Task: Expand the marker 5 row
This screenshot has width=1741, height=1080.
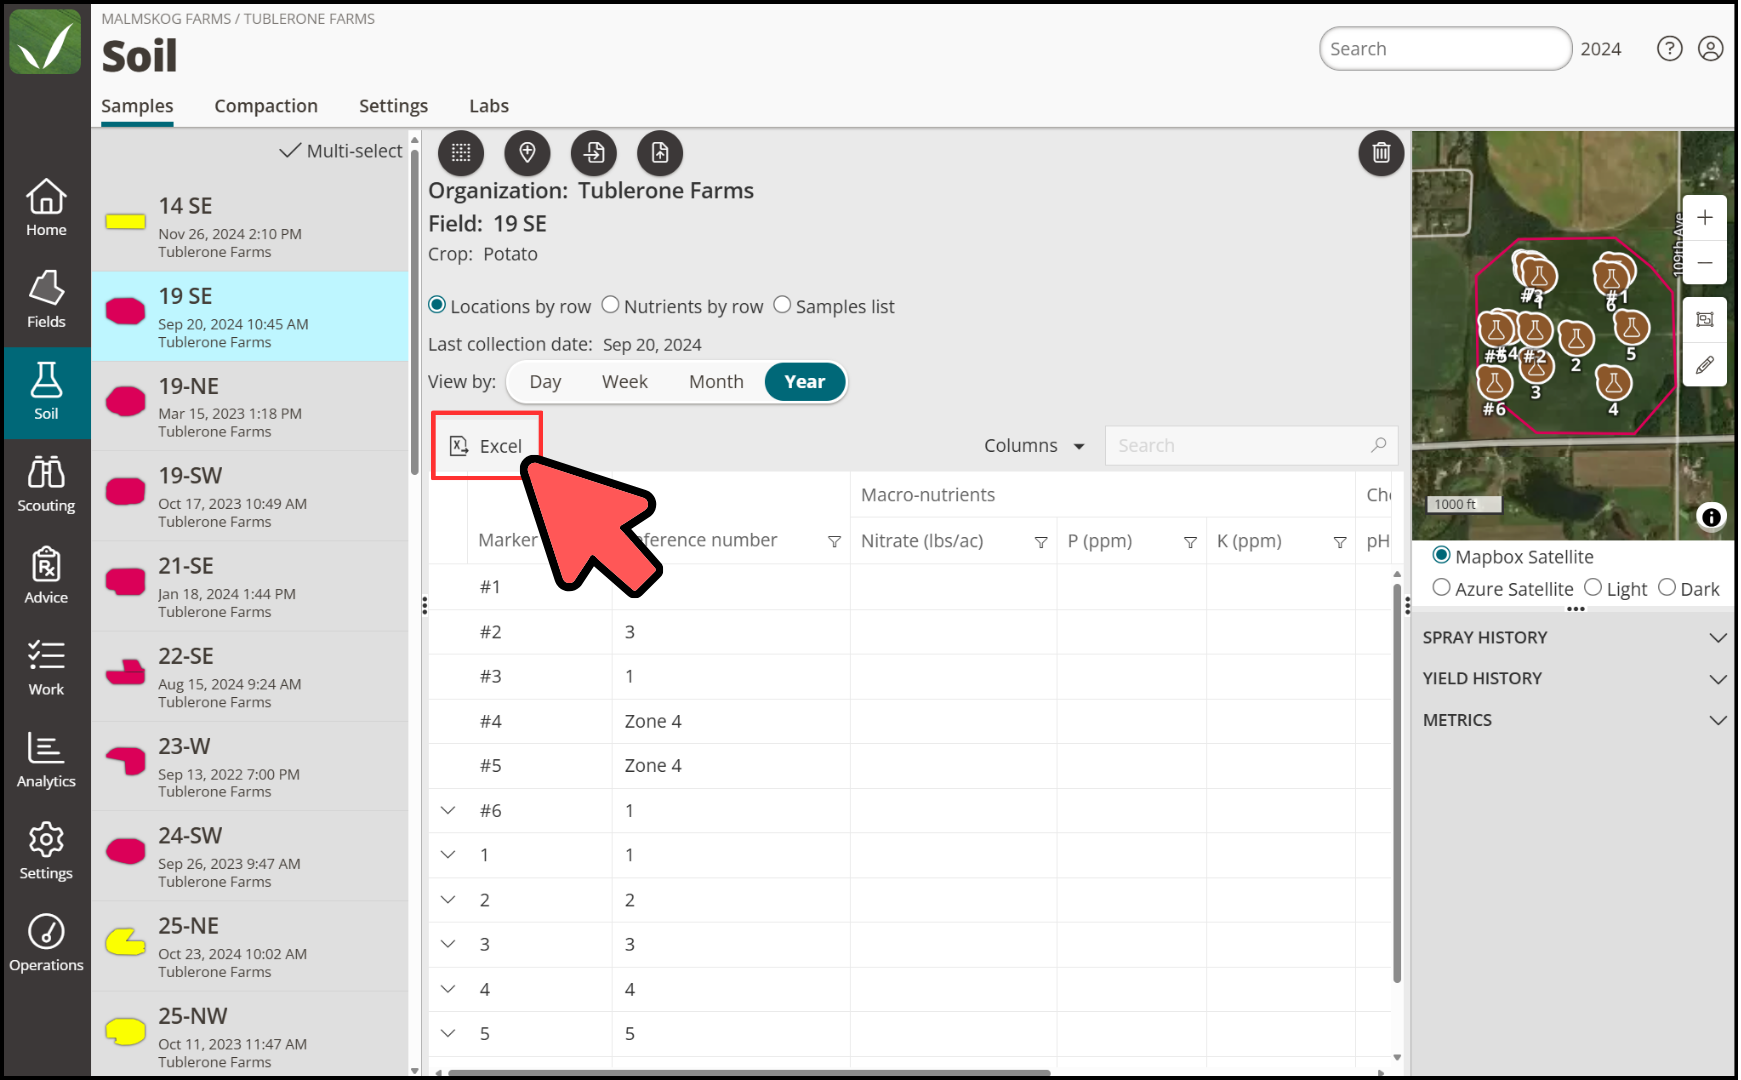Action: click(x=448, y=1034)
